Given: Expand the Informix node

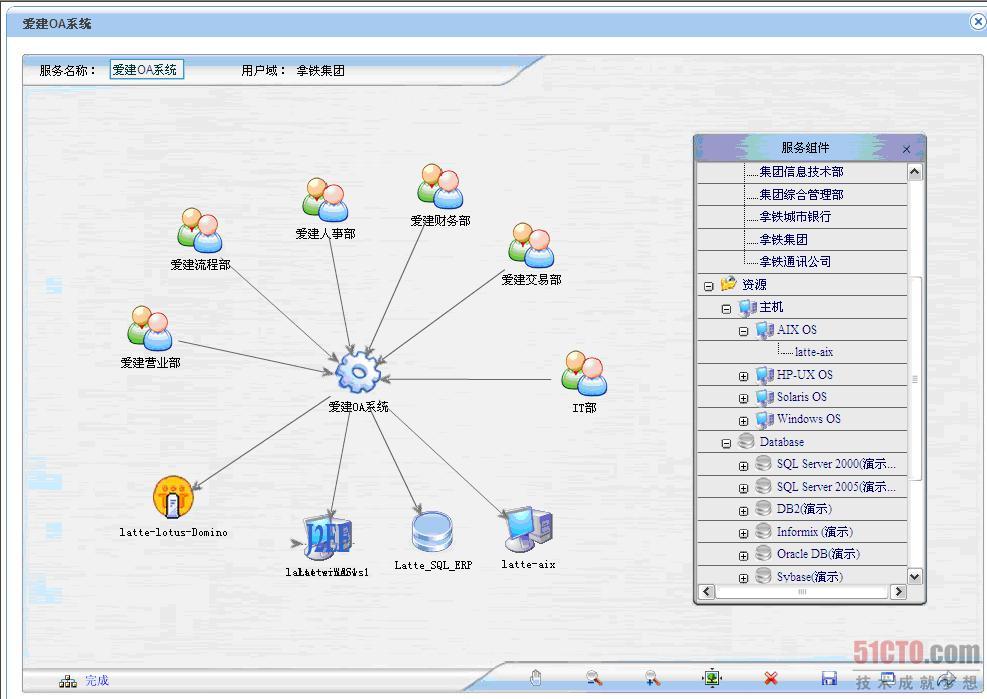Looking at the screenshot, I should (x=743, y=533).
